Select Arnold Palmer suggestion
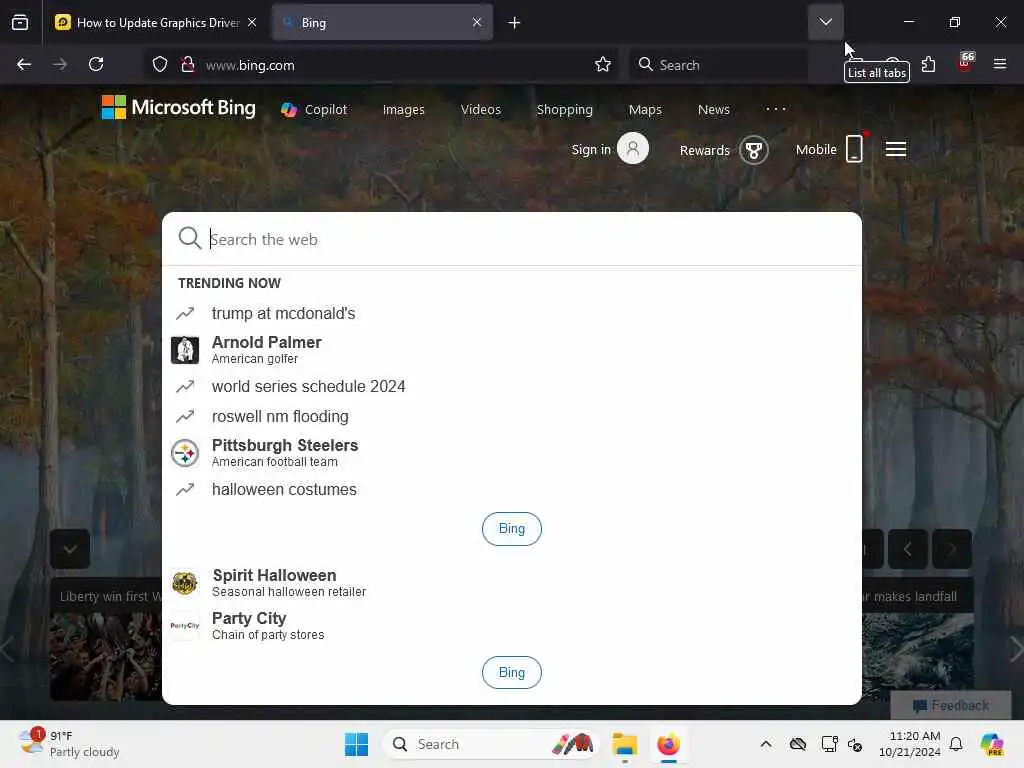Screen dimensions: 1024x768 tap(512, 349)
